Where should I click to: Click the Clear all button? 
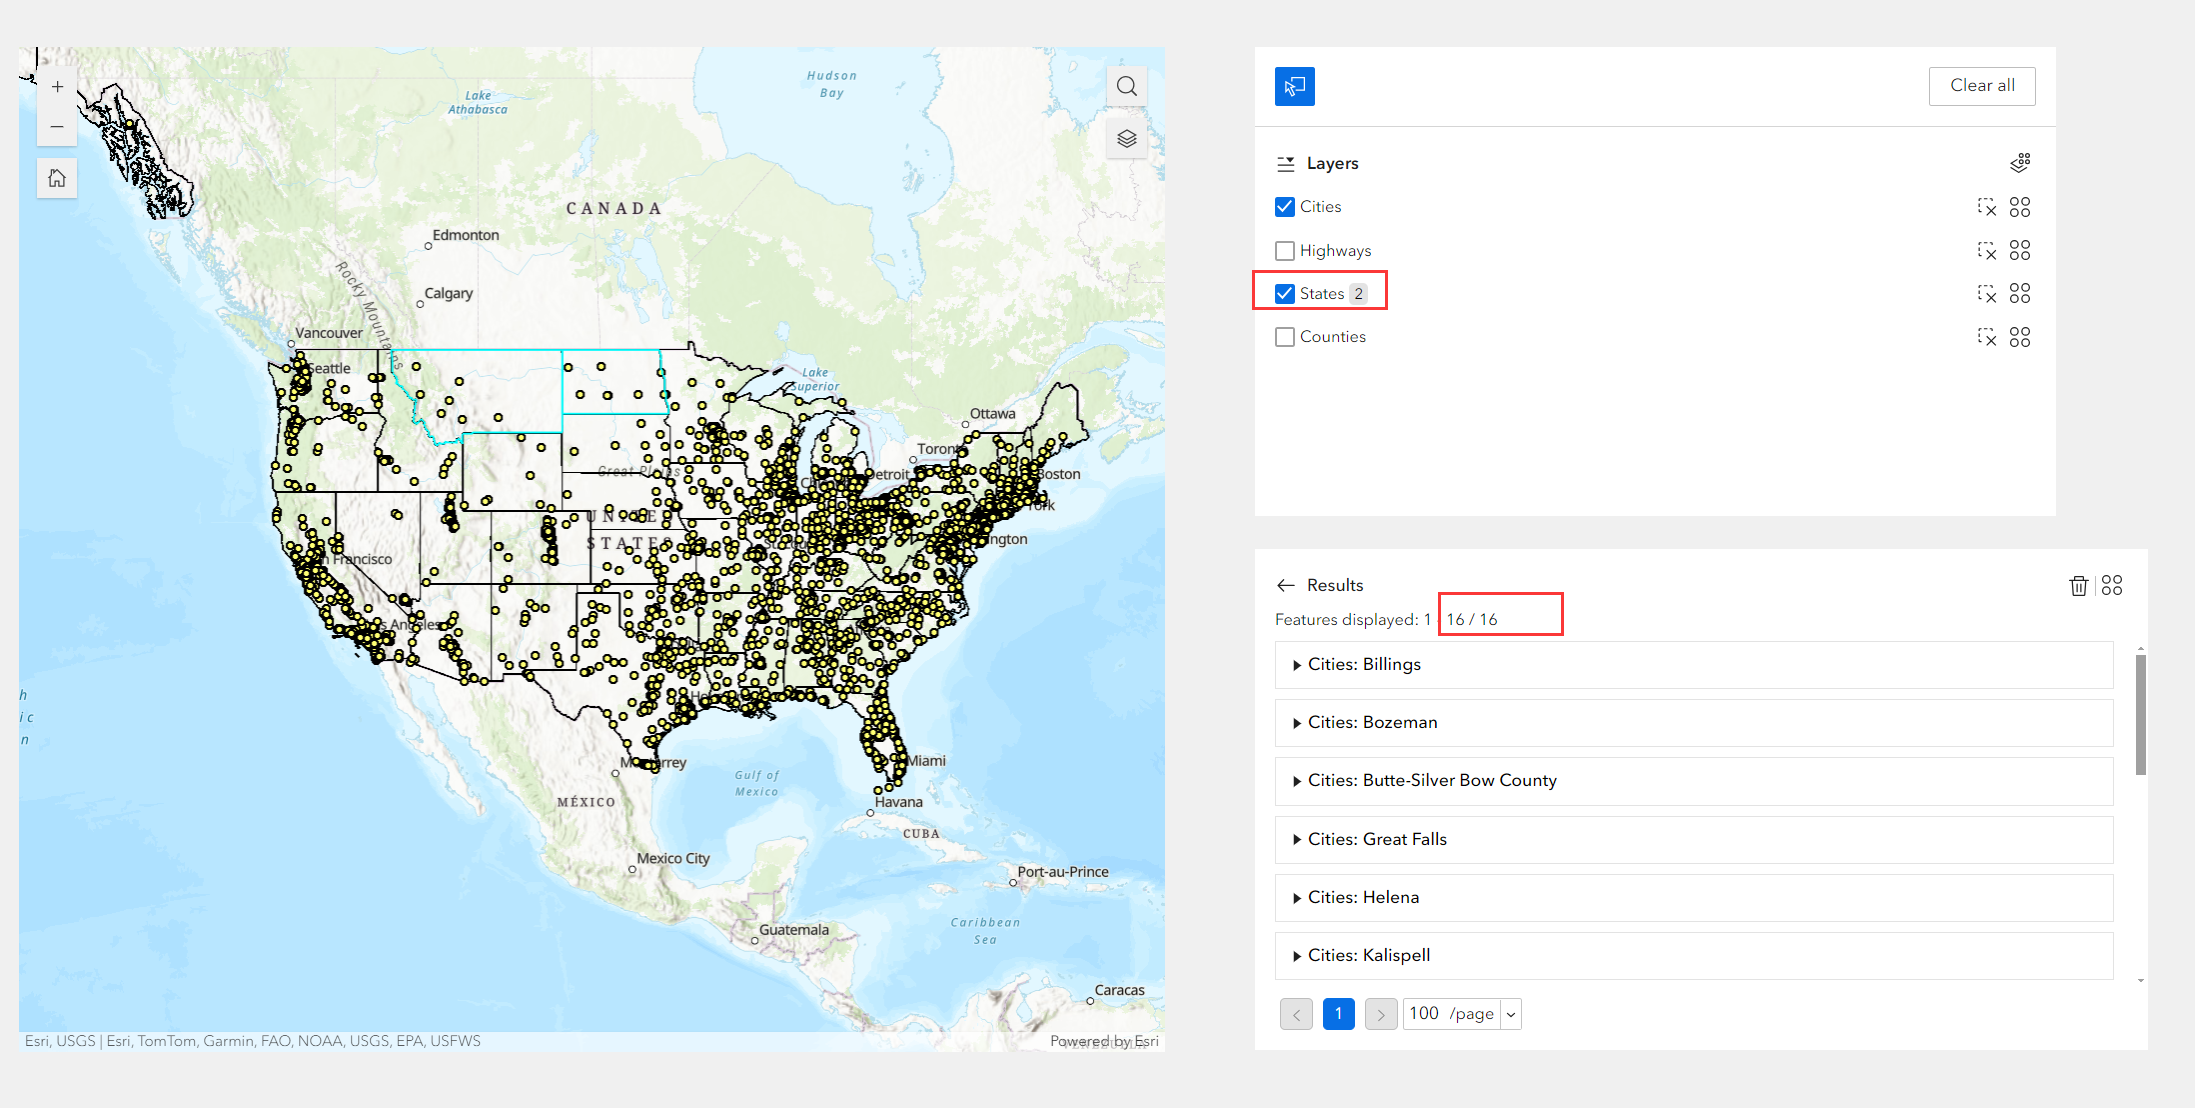[x=1982, y=86]
